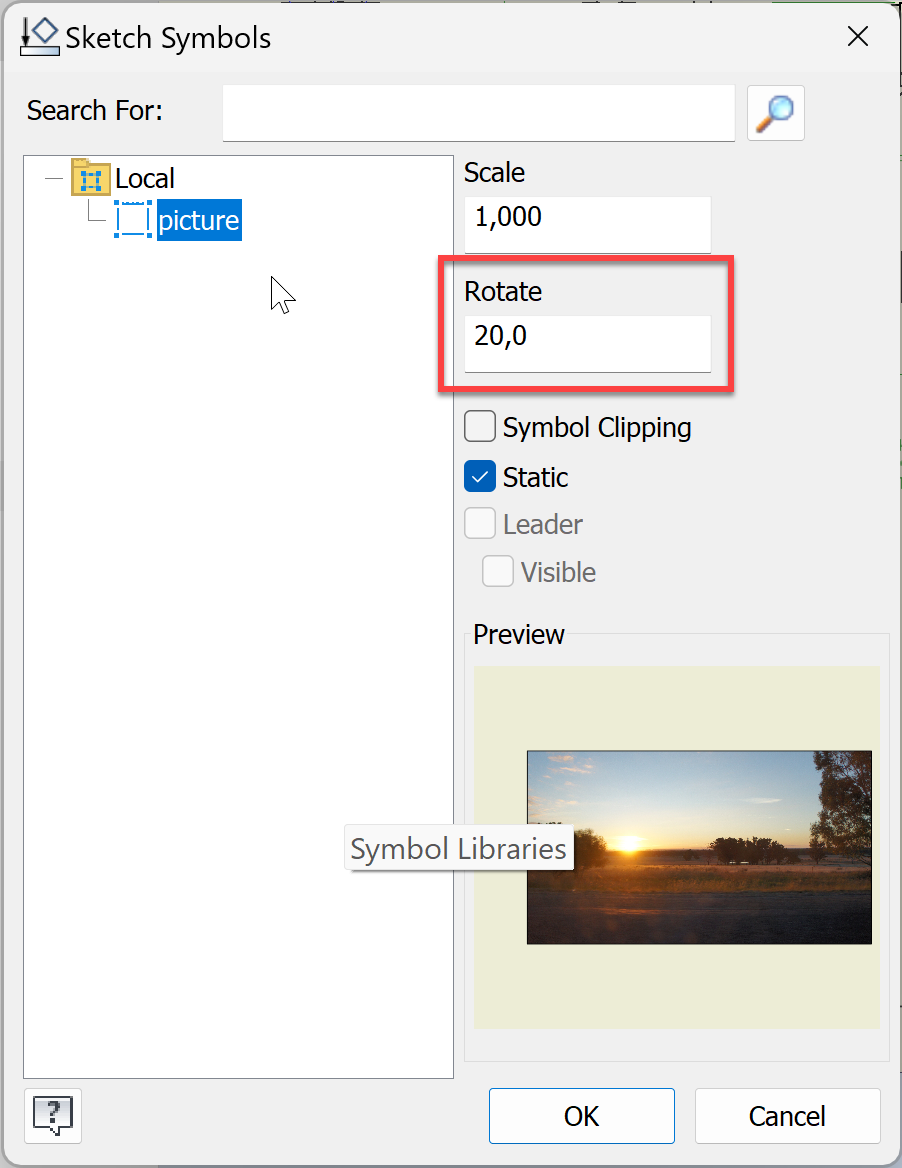The width and height of the screenshot is (902, 1168).
Task: Click the picture symbol icon in tree
Action: (133, 220)
